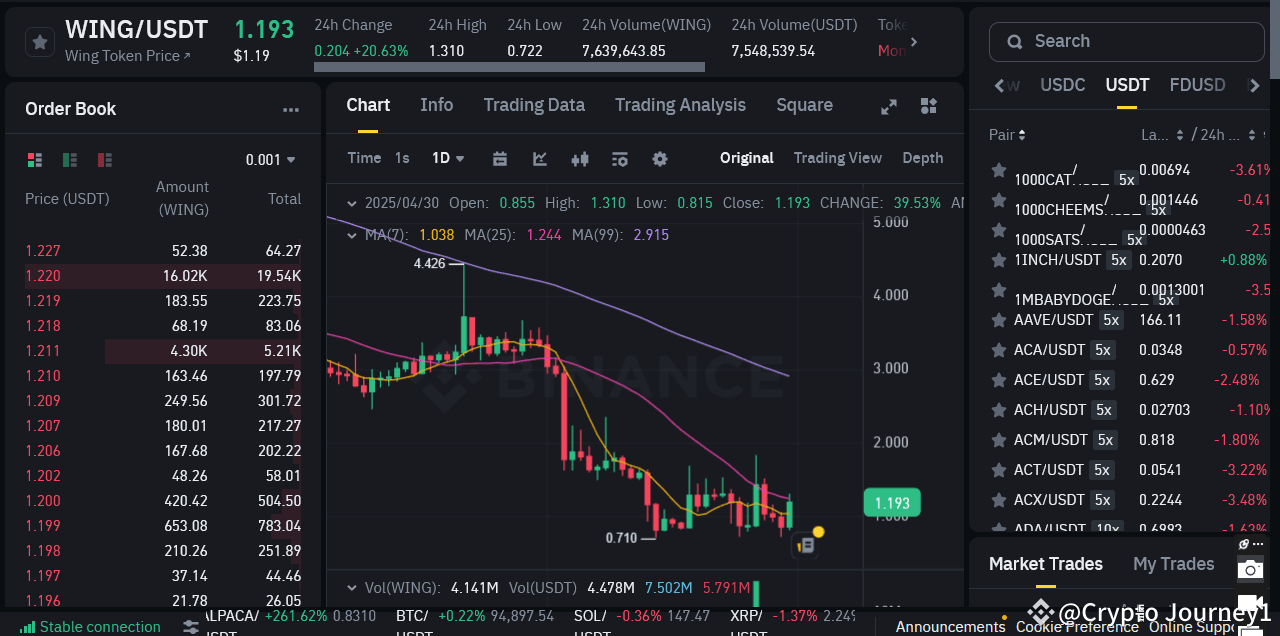Collapse the MA indicator row chevron

(x=352, y=234)
